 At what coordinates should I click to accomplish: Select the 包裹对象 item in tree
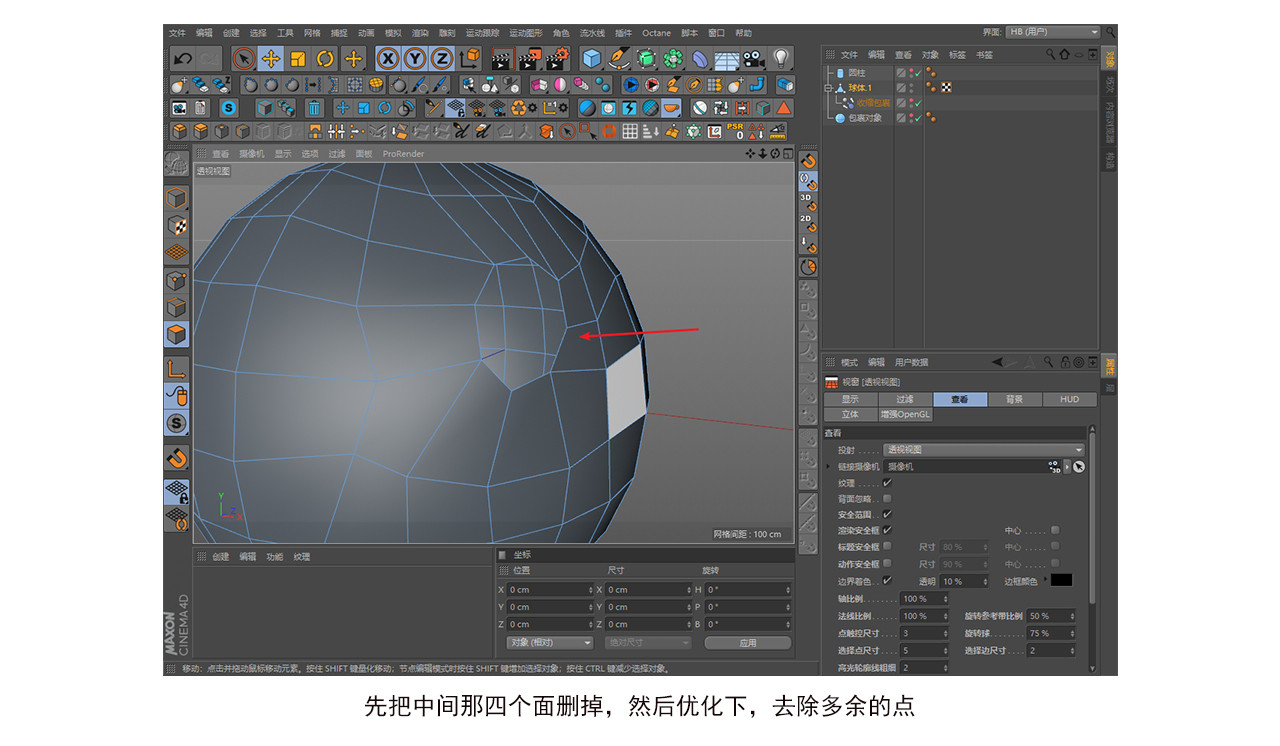point(865,118)
